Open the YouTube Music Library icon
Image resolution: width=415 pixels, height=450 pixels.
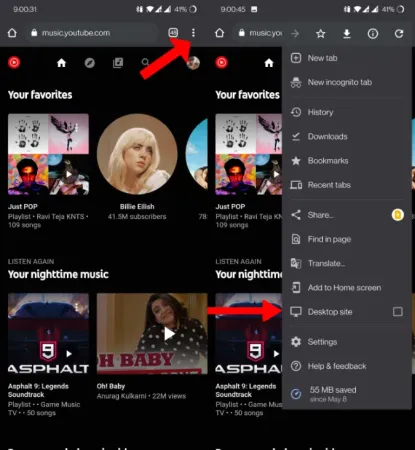[118, 63]
